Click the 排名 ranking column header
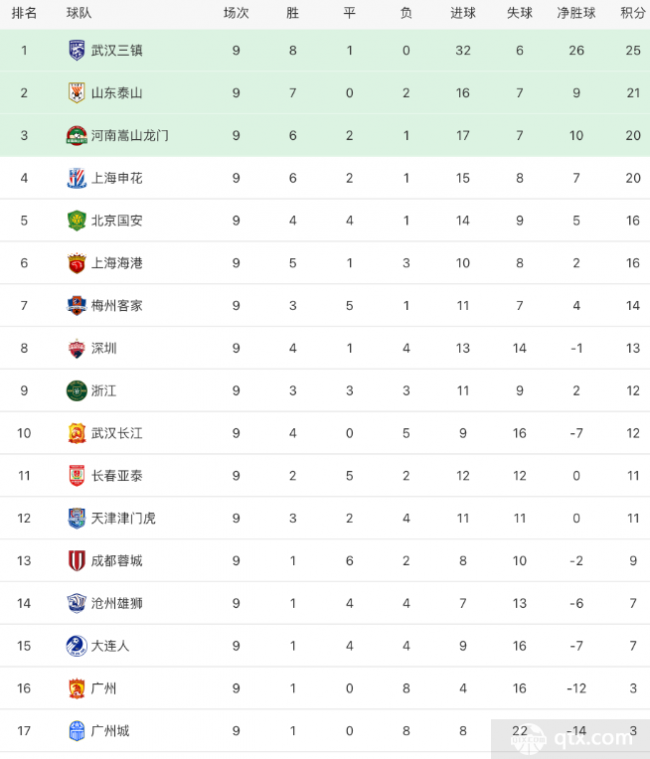 [25, 13]
